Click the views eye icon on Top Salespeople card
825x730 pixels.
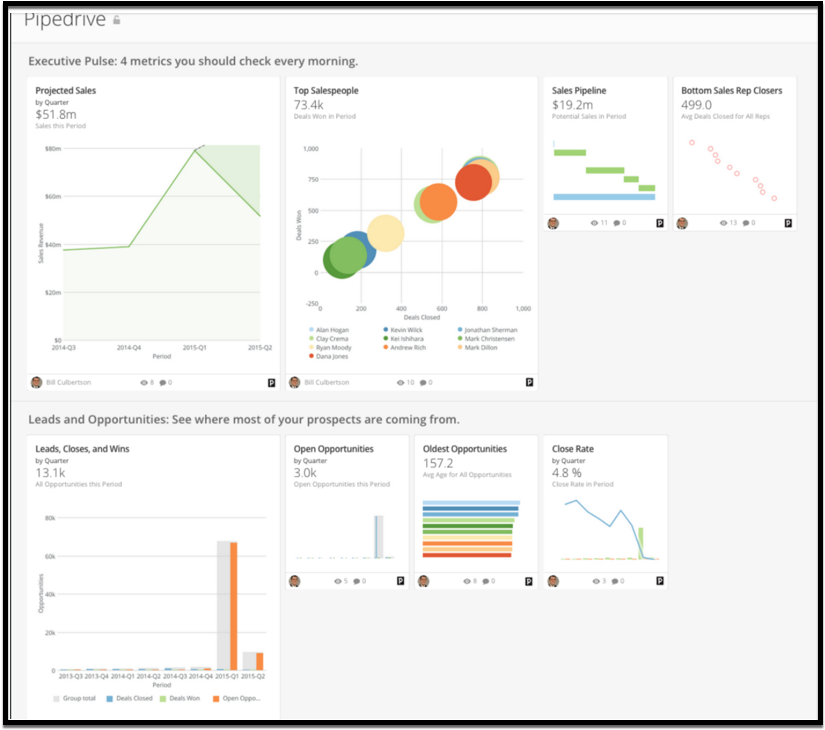400,382
